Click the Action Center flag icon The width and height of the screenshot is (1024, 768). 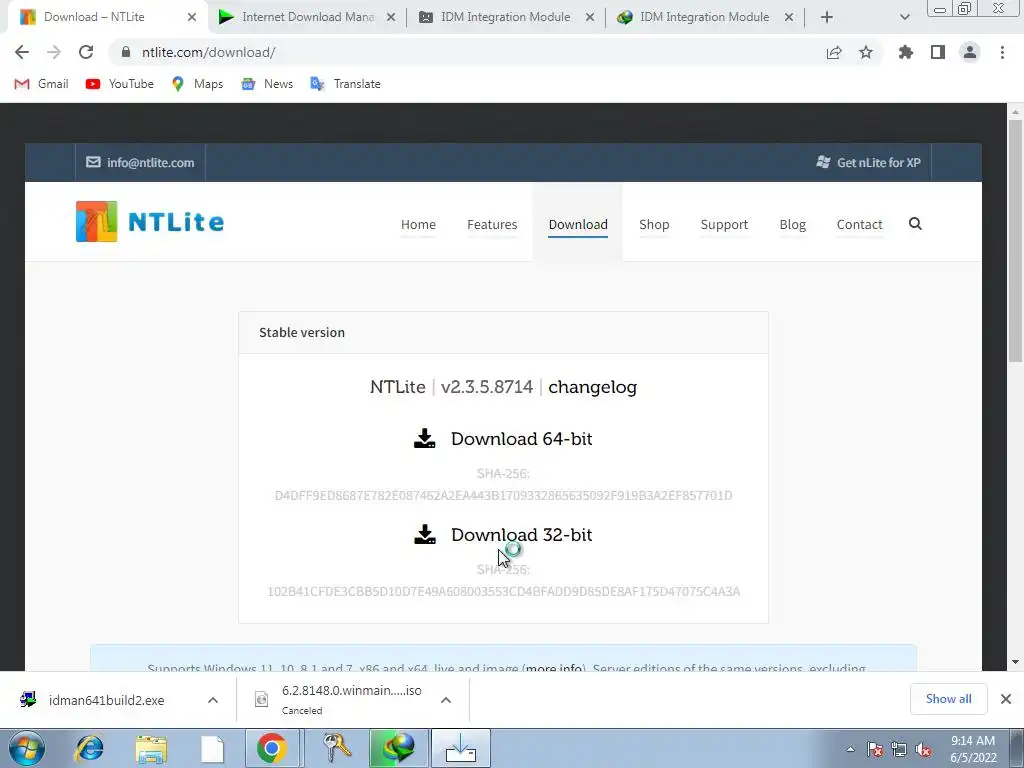pyautogui.click(x=874, y=749)
